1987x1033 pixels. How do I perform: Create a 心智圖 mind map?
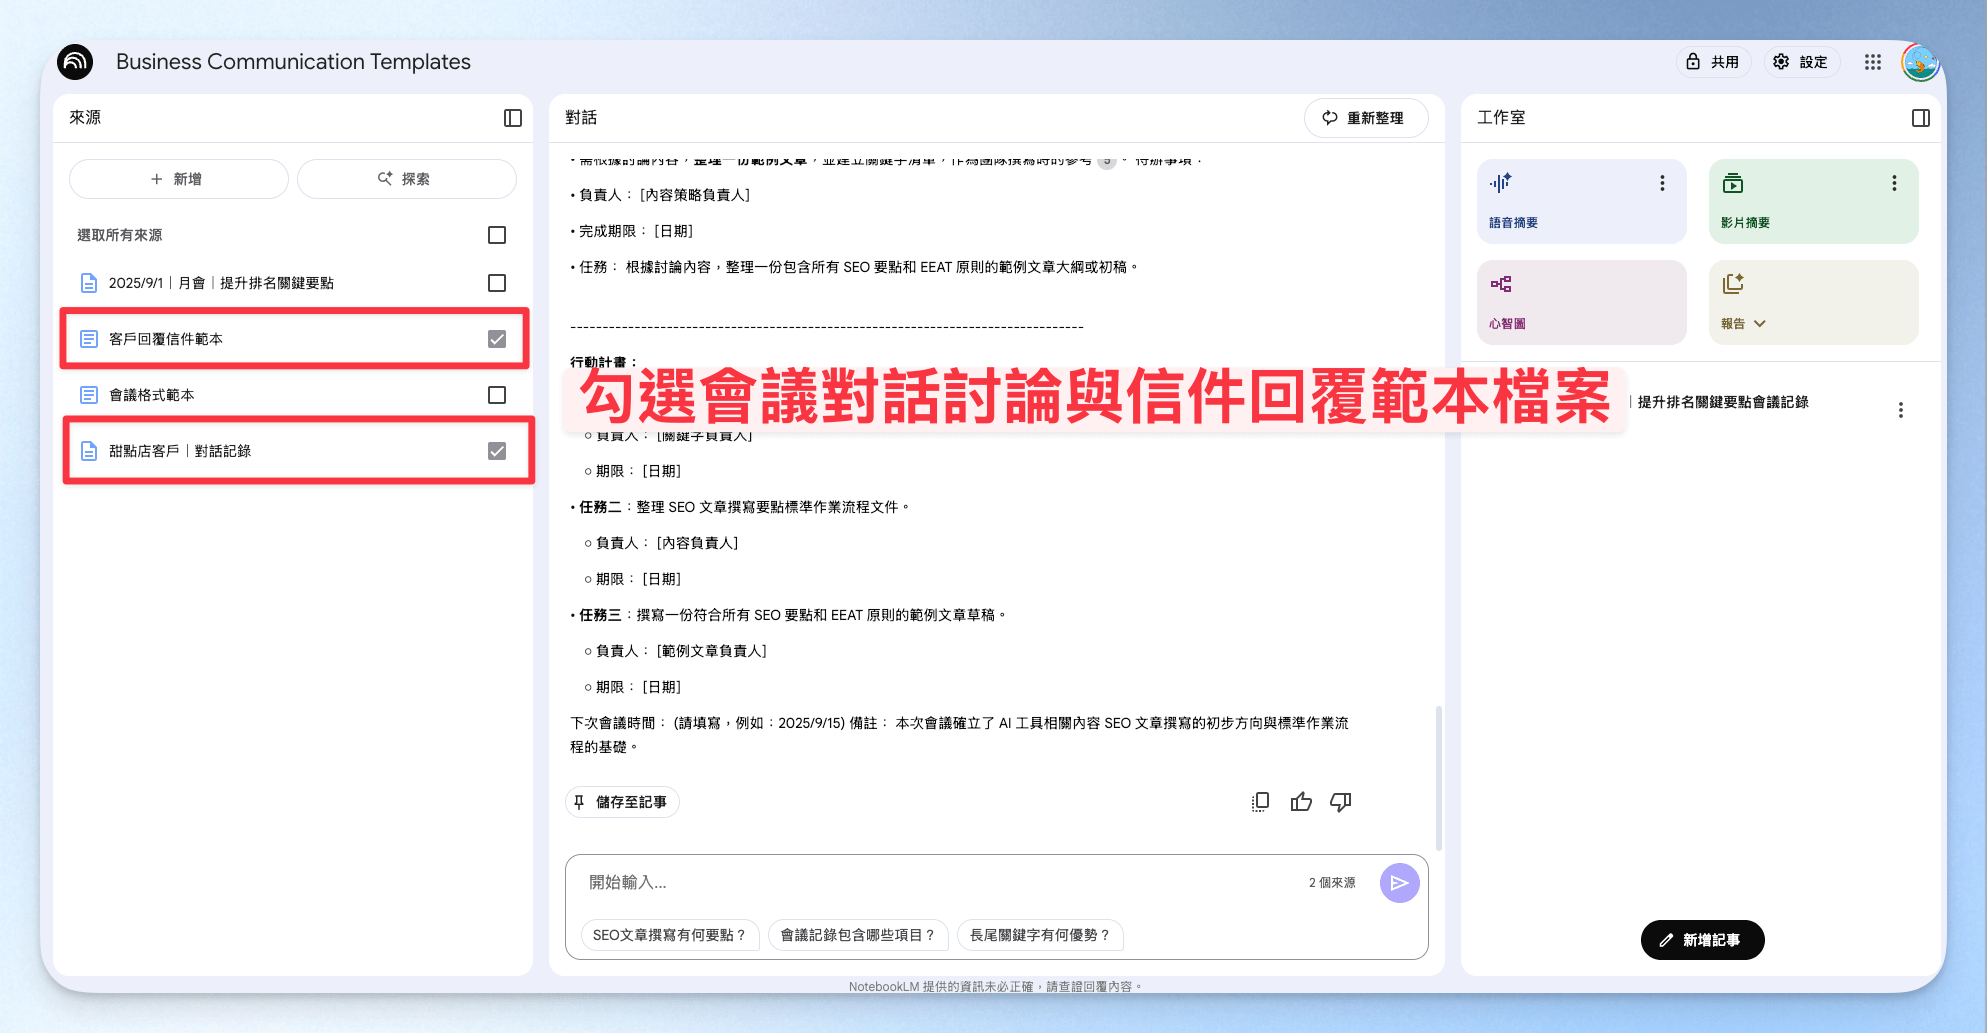coord(1581,302)
